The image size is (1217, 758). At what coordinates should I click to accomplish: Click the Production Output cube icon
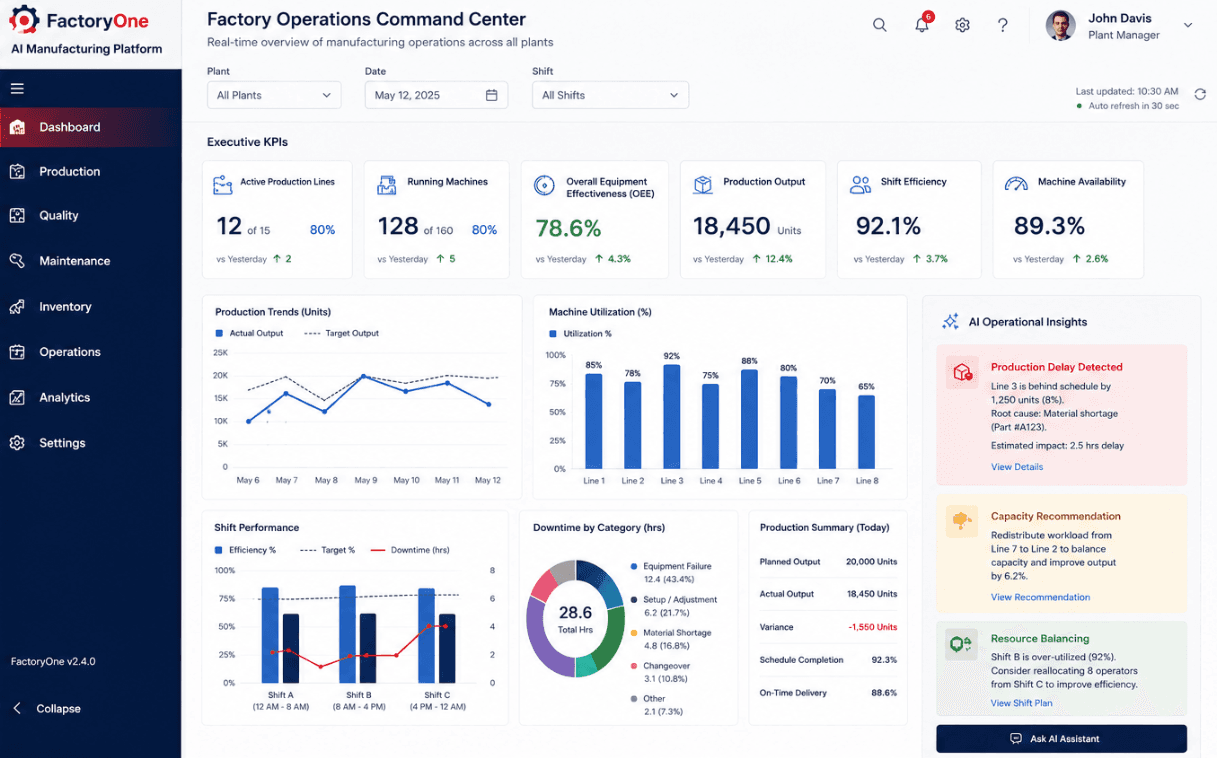coord(703,185)
